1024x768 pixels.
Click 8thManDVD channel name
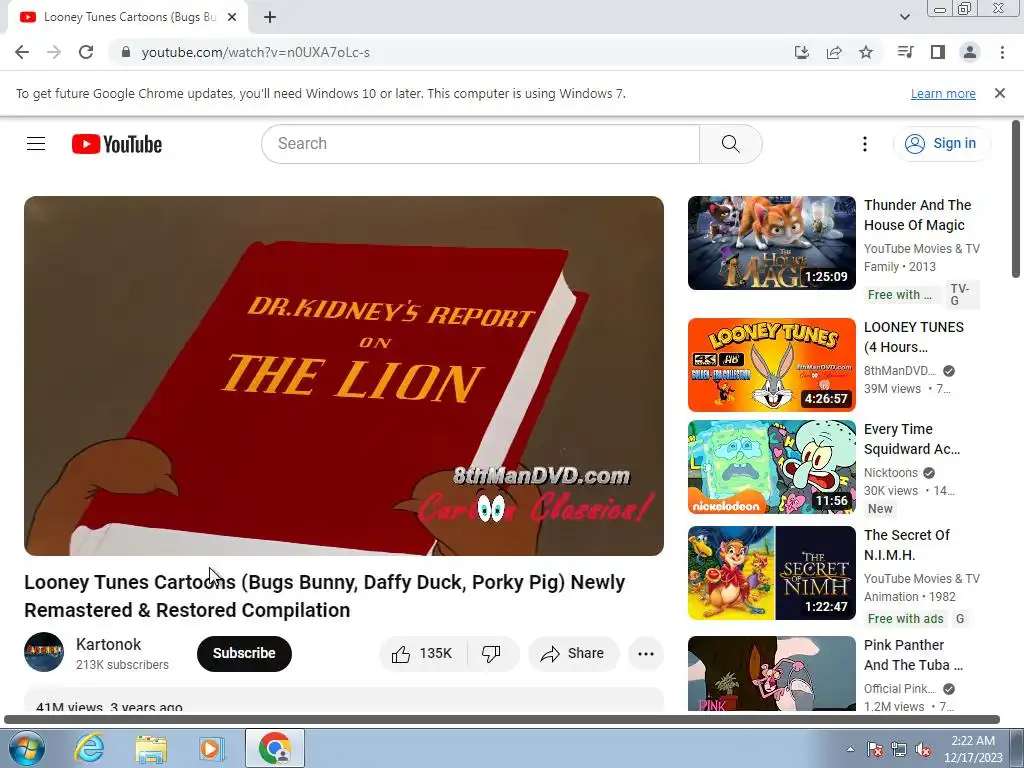(x=900, y=371)
